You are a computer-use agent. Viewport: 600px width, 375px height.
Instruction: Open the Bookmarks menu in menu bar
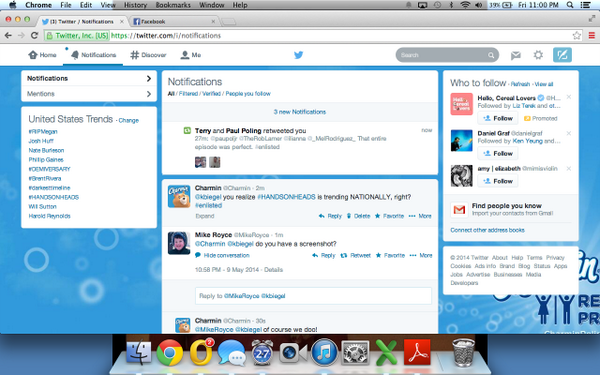pyautogui.click(x=173, y=5)
